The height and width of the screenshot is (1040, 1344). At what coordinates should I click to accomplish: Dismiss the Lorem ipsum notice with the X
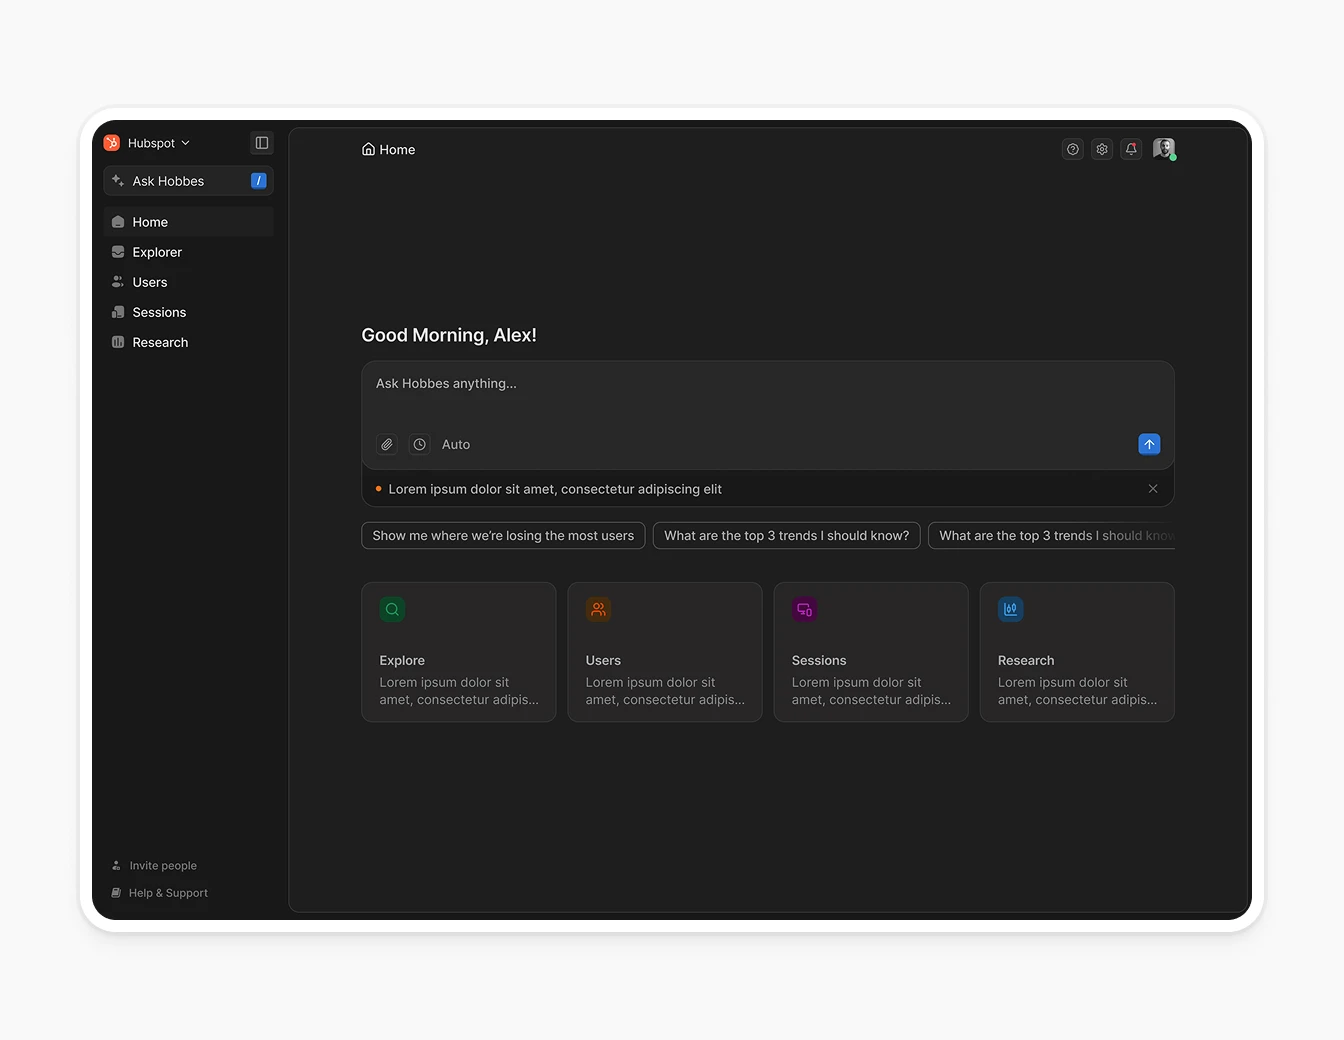(x=1153, y=489)
